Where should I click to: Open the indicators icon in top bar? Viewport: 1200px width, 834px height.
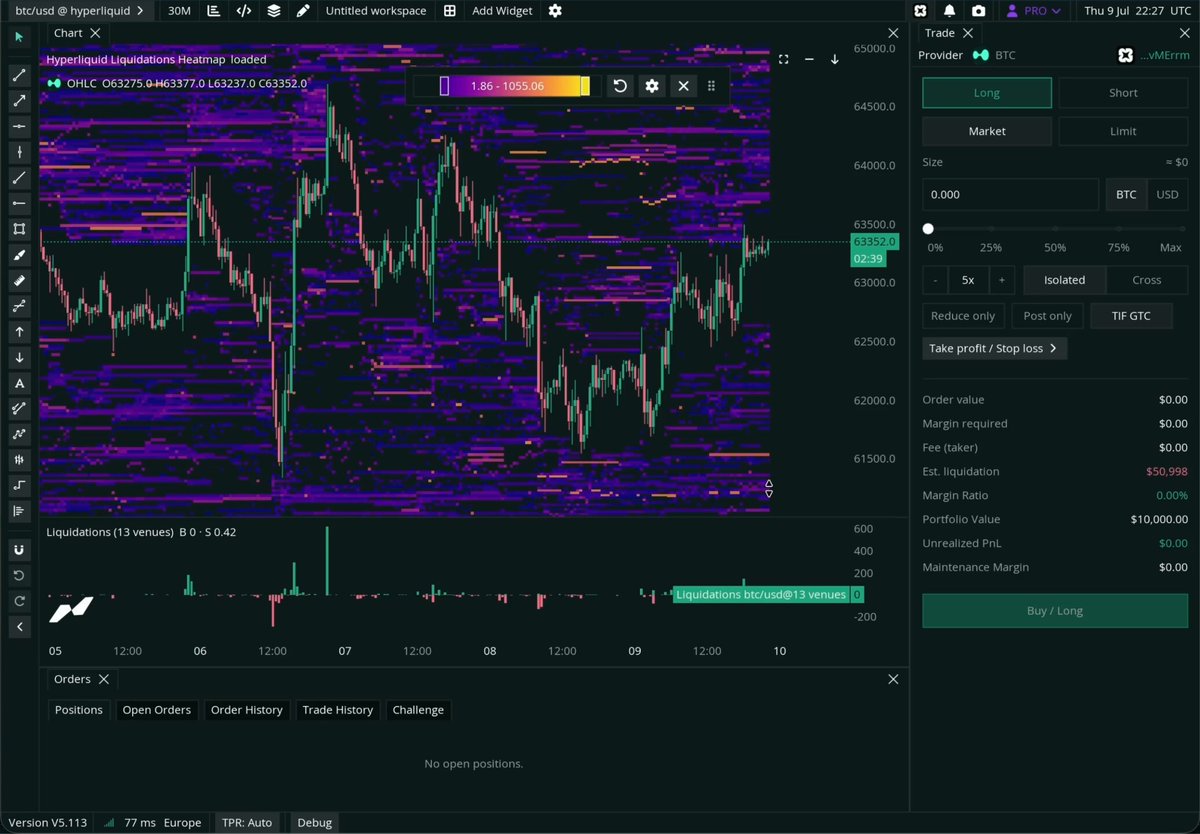tap(214, 11)
